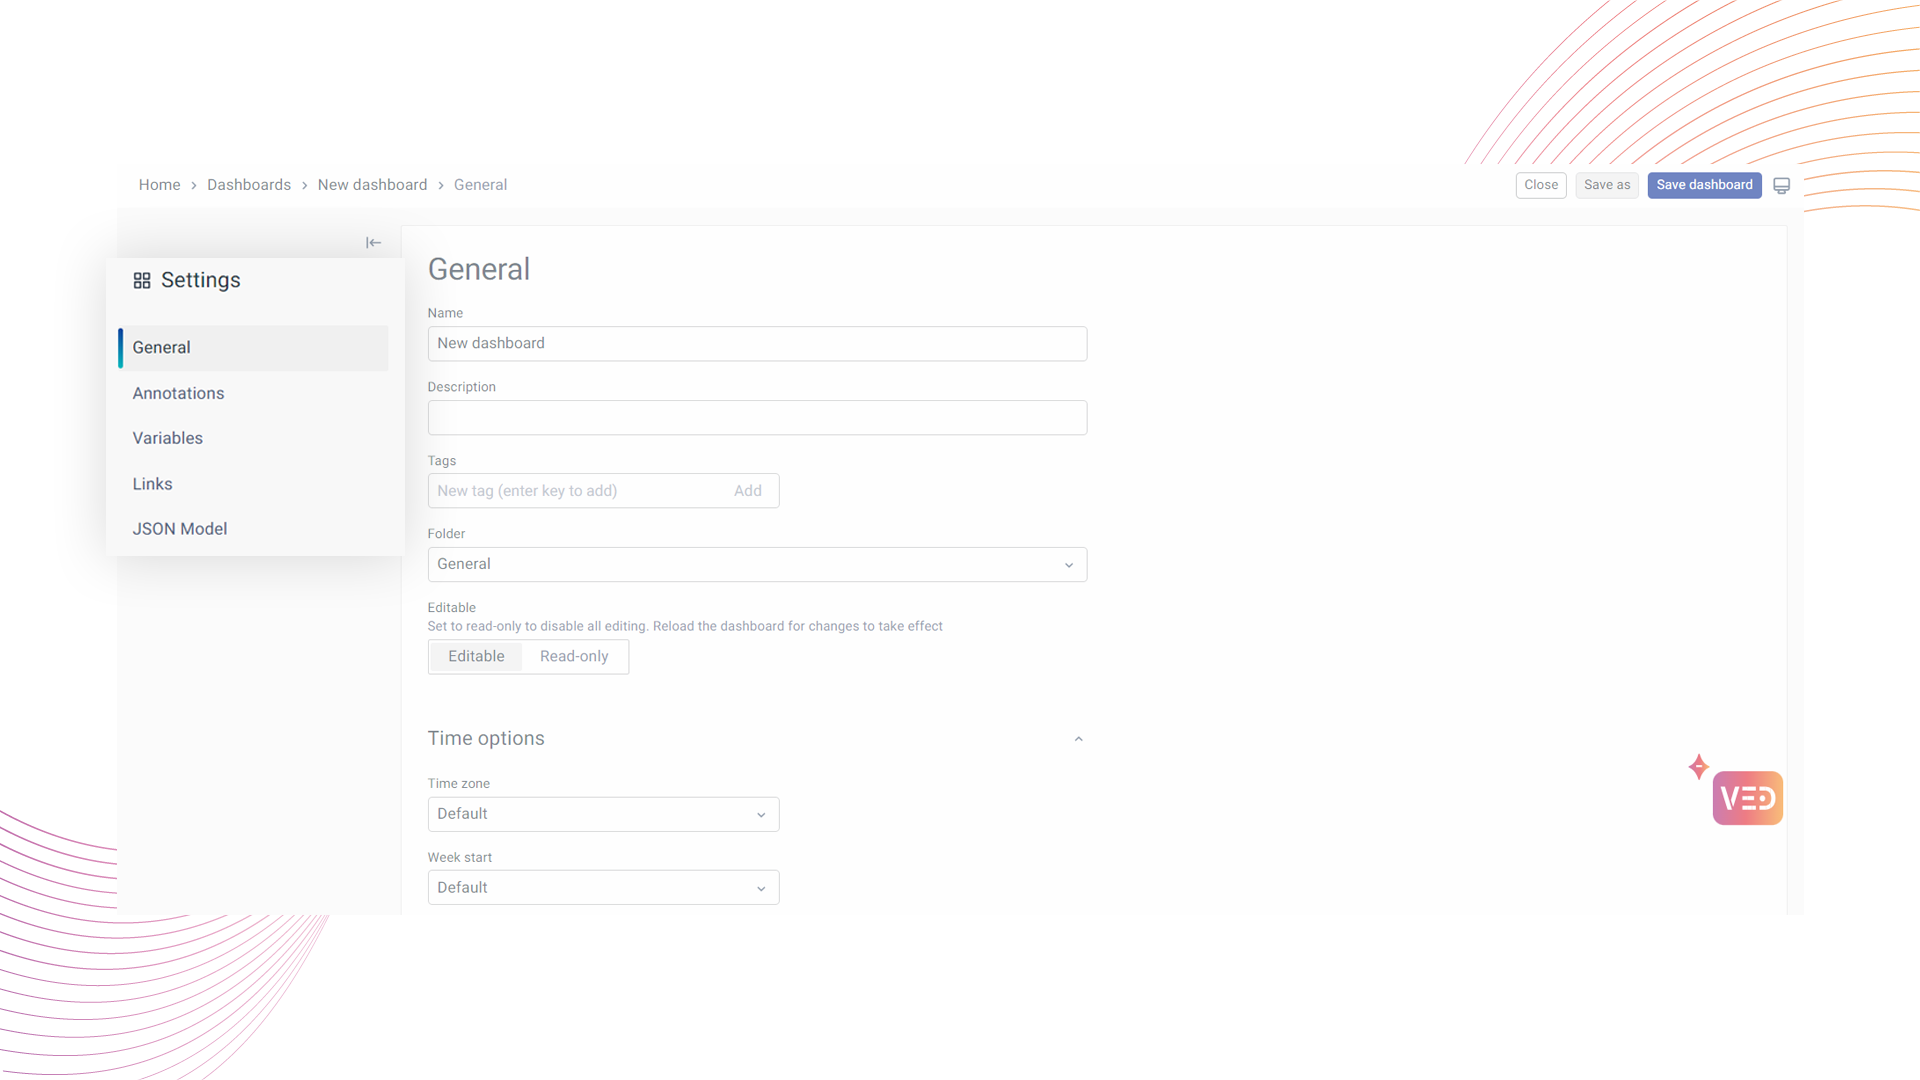Click the Add tag button

click(x=747, y=491)
